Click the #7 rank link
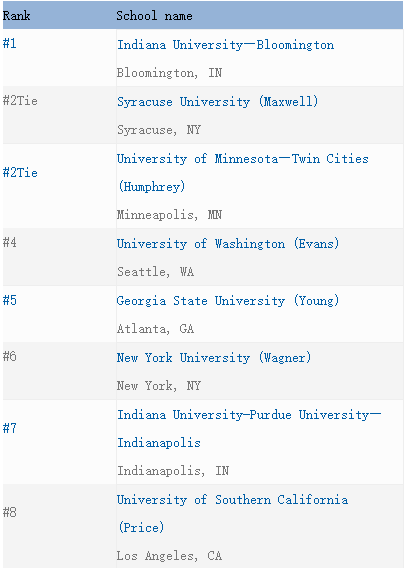Image resolution: width=406 pixels, height=568 pixels. coord(9,428)
